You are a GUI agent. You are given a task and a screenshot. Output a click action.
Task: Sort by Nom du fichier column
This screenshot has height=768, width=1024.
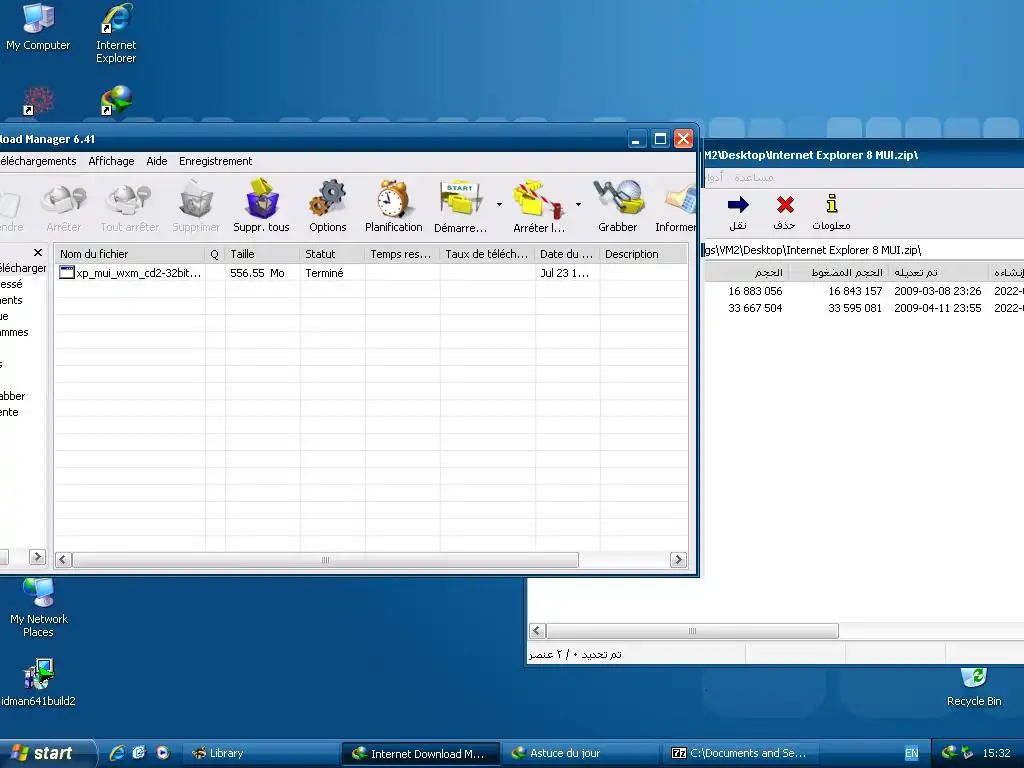tap(129, 254)
